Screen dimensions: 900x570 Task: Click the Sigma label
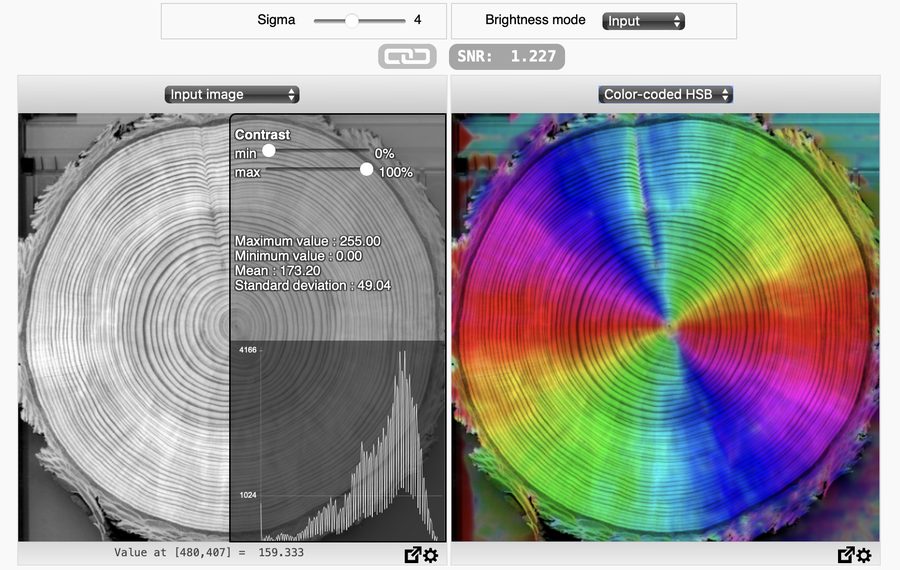point(276,20)
